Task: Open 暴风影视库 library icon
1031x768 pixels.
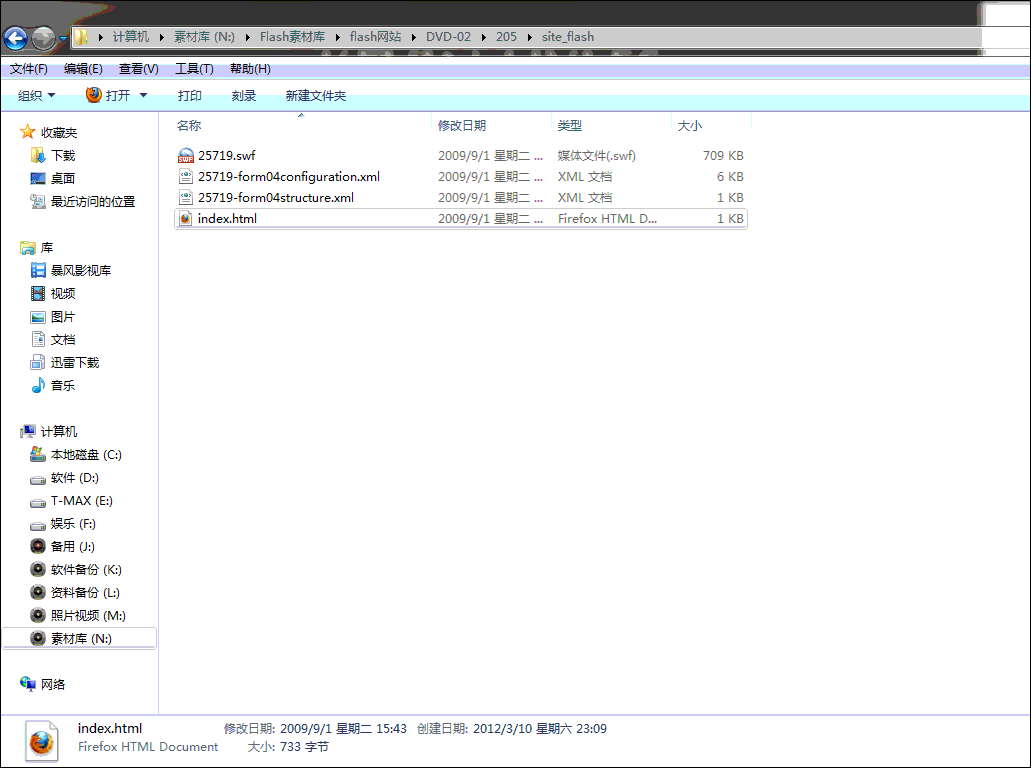Action: point(38,270)
